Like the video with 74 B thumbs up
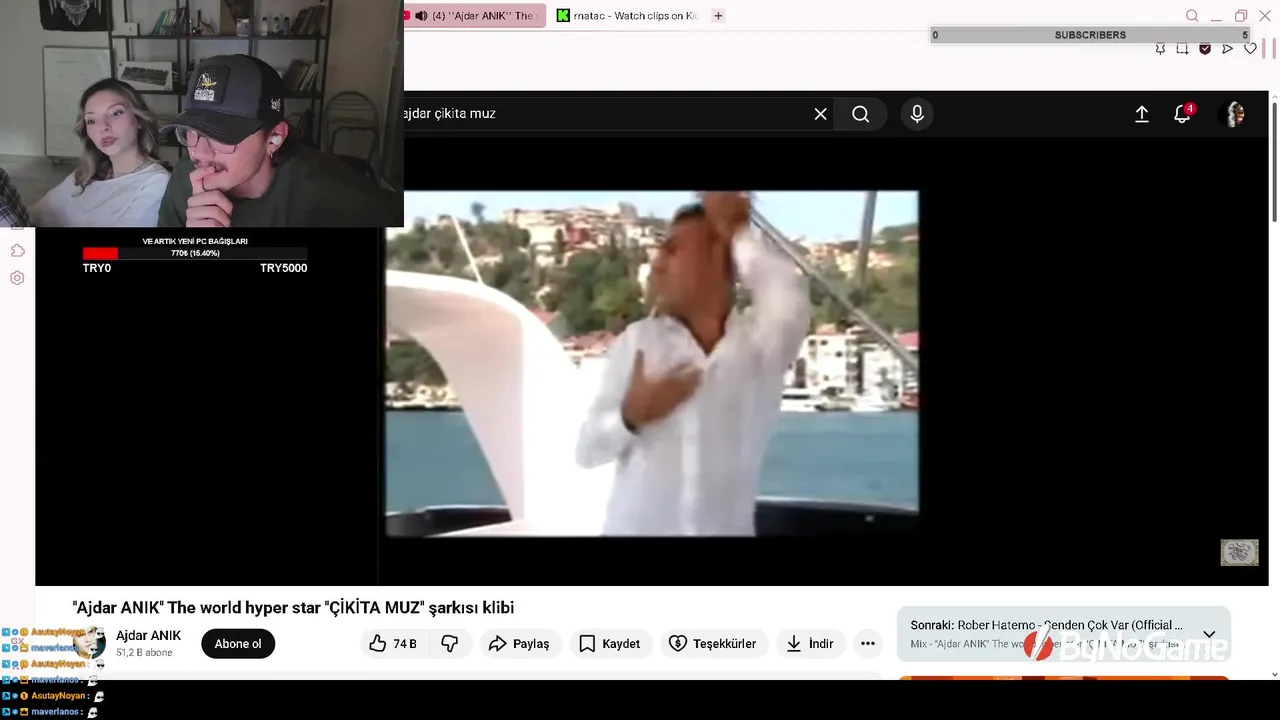Image resolution: width=1280 pixels, height=720 pixels. pos(392,644)
